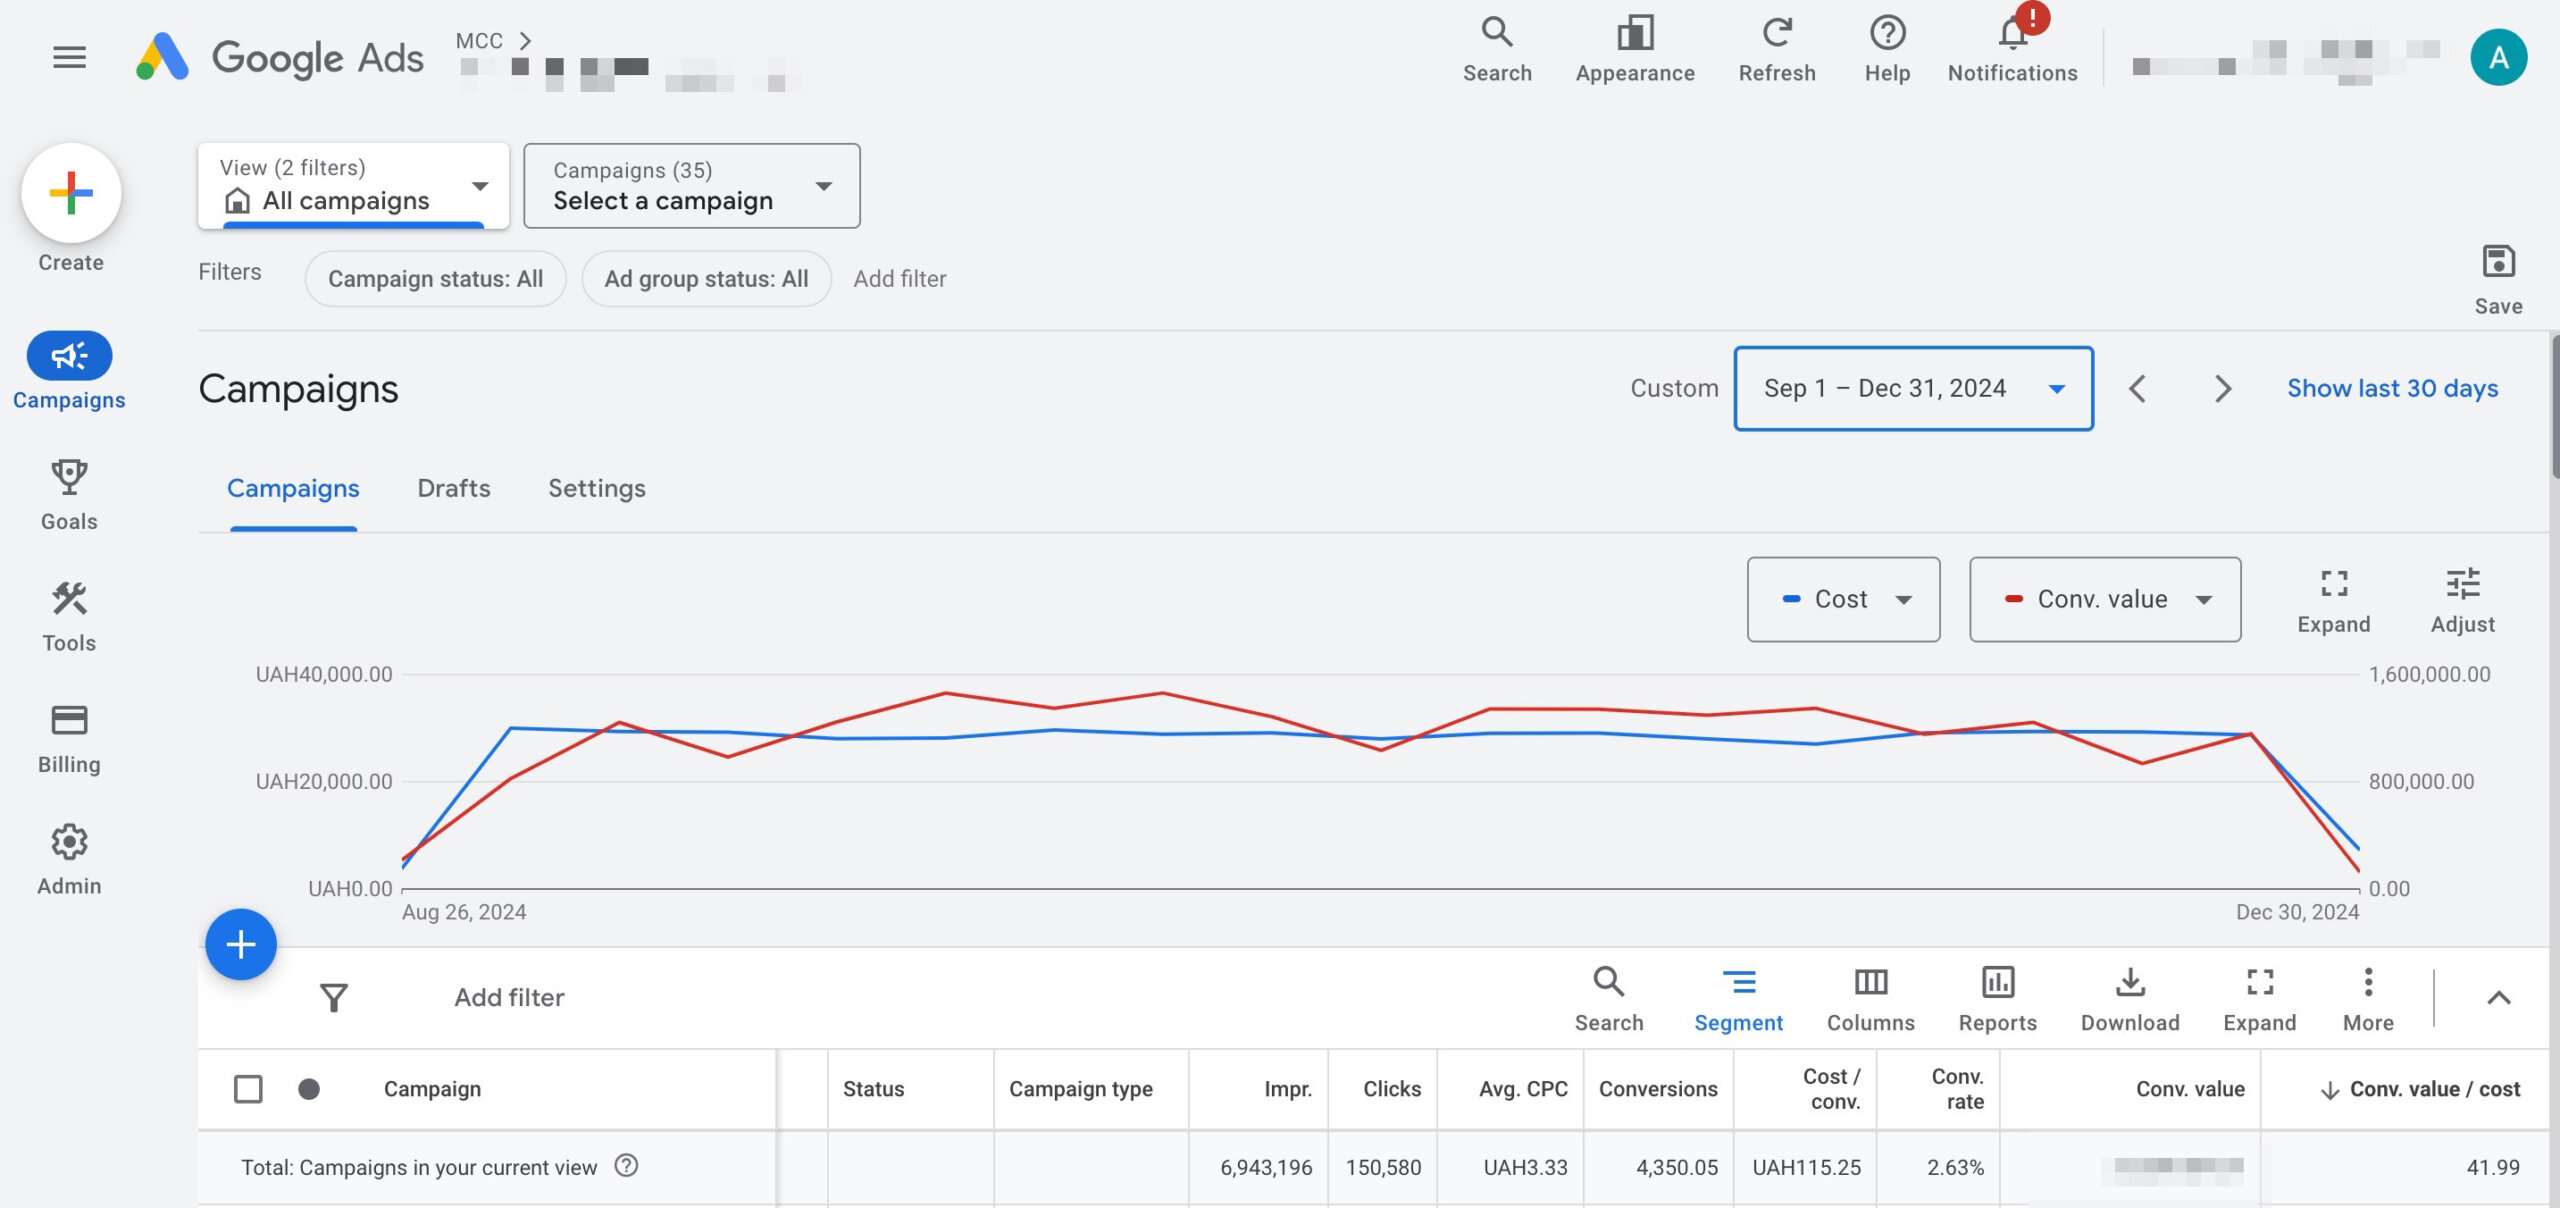This screenshot has height=1208, width=2560.
Task: Switch to the Drafts tab
Action: click(453, 488)
